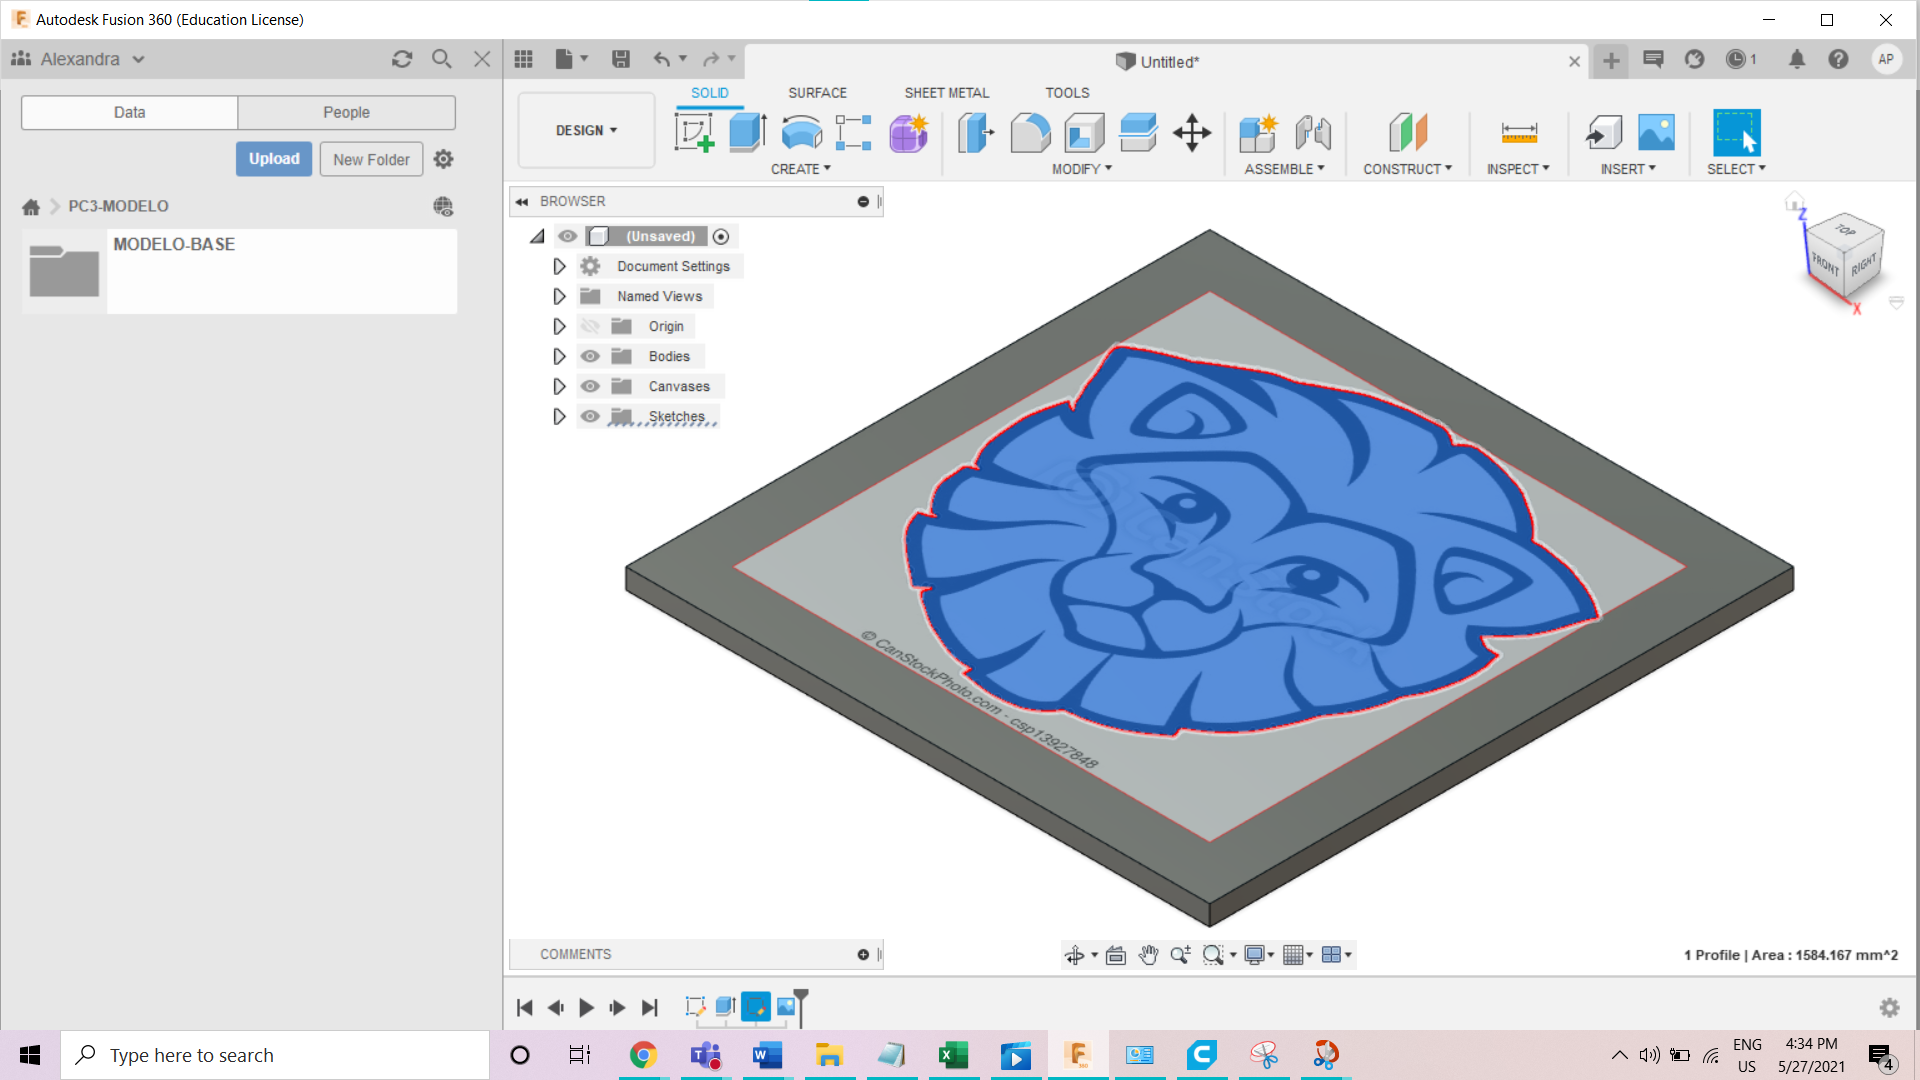
Task: Choose the Revolve tool icon
Action: pyautogui.click(x=801, y=132)
